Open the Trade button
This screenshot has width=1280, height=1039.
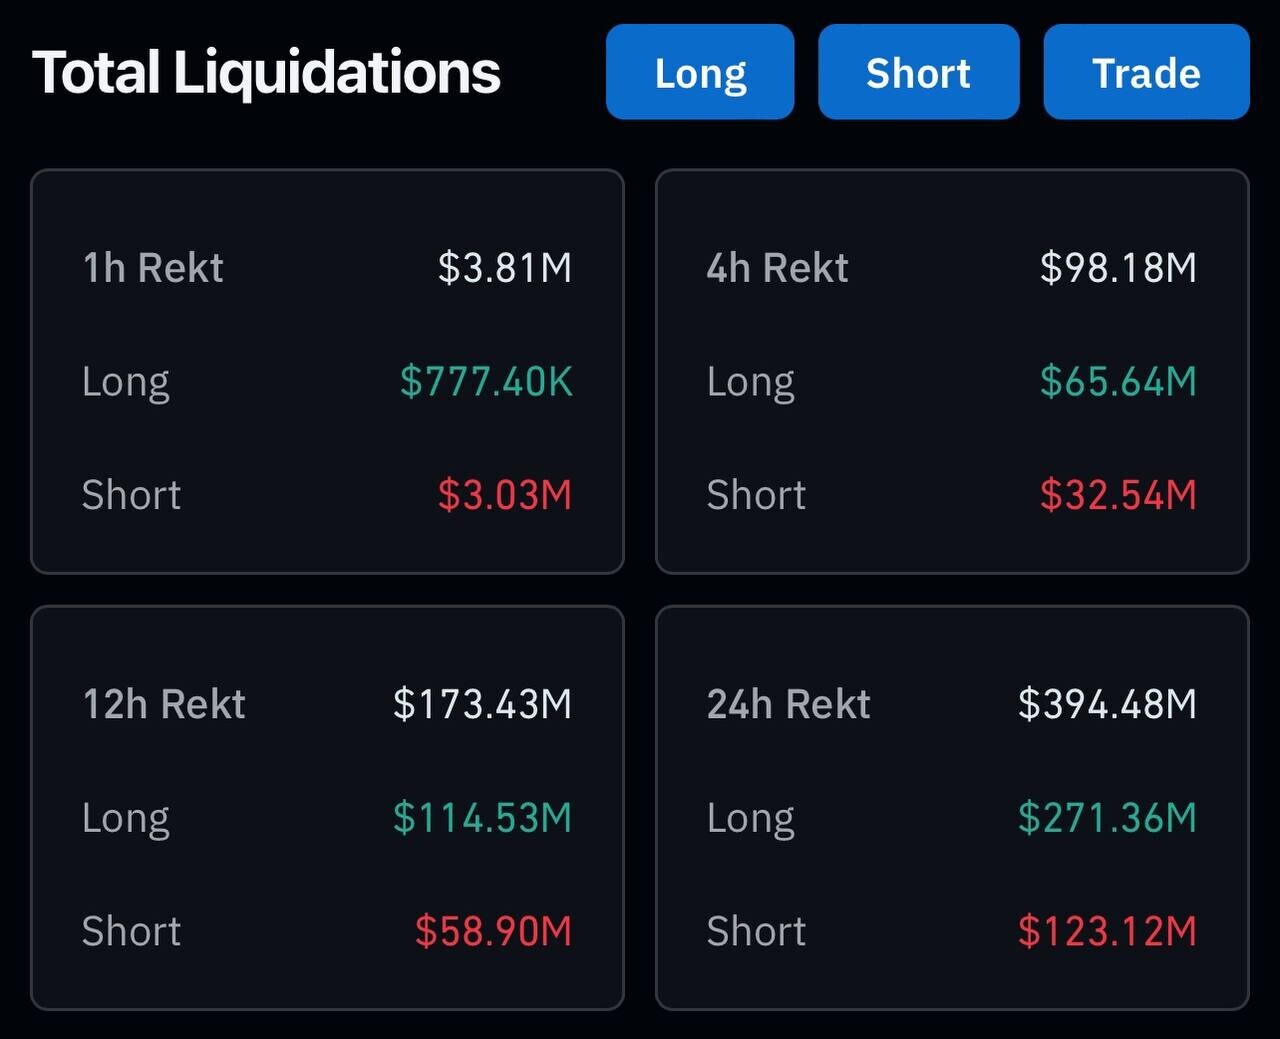[1146, 72]
